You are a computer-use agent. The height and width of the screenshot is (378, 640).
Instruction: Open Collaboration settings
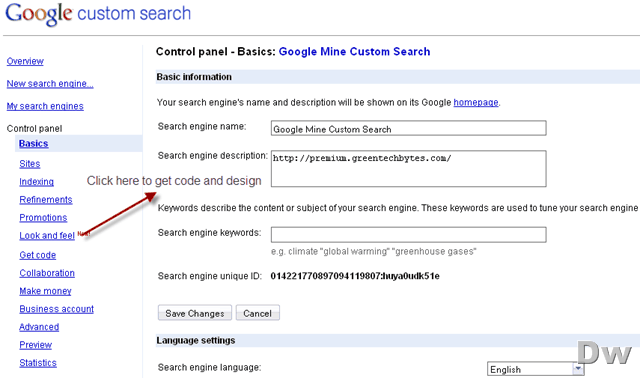tap(47, 273)
